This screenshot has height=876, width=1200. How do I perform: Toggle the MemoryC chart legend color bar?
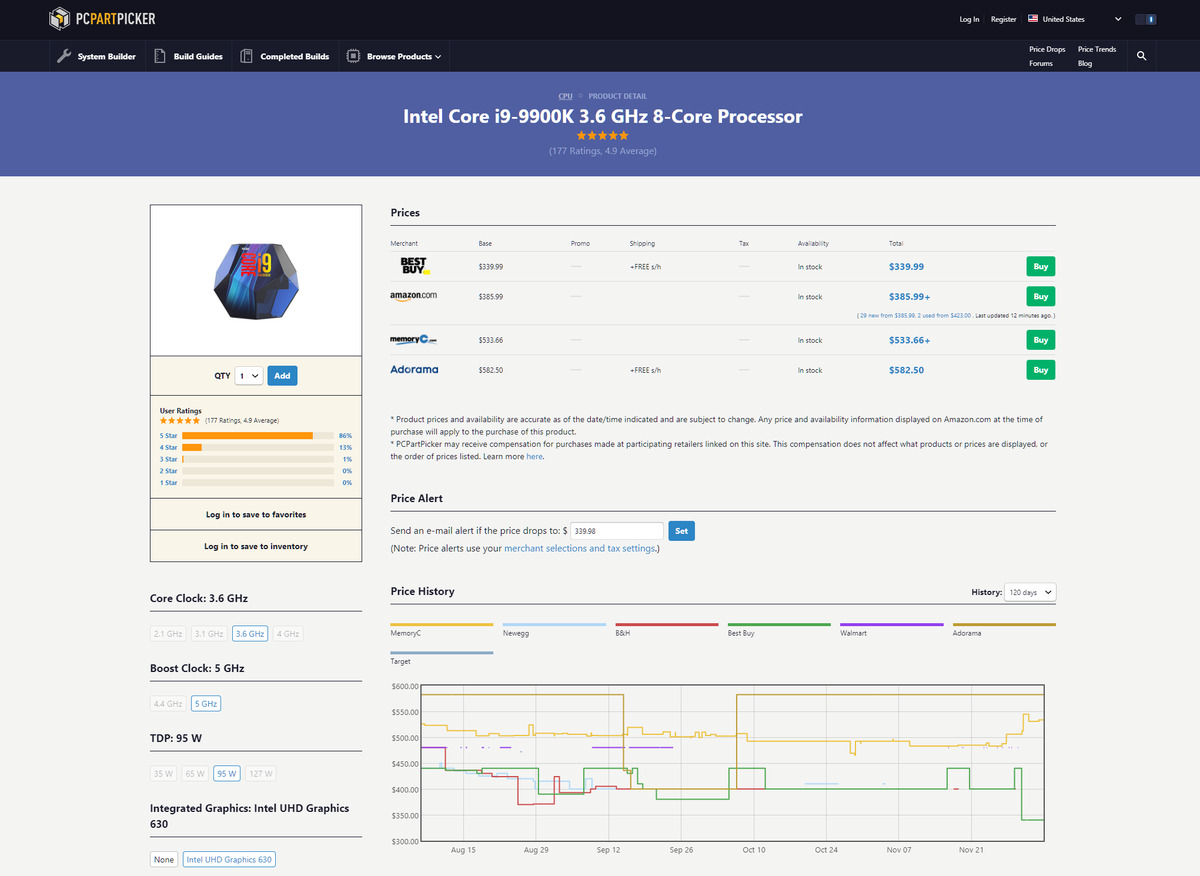point(441,625)
